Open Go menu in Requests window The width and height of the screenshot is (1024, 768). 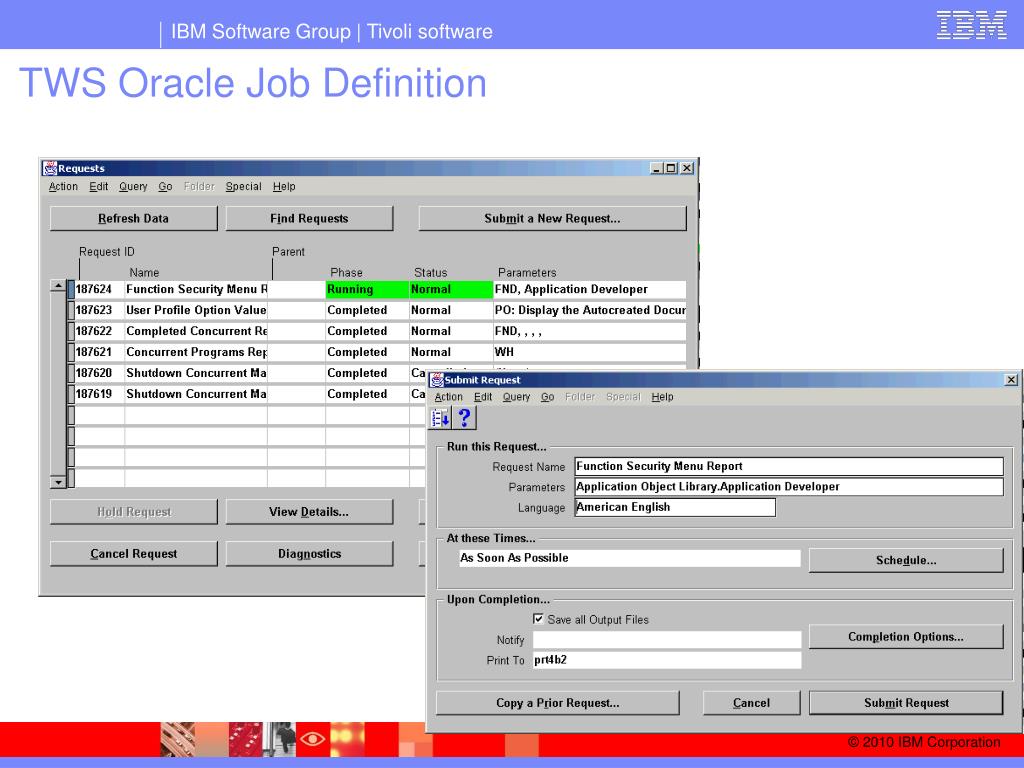(x=165, y=187)
